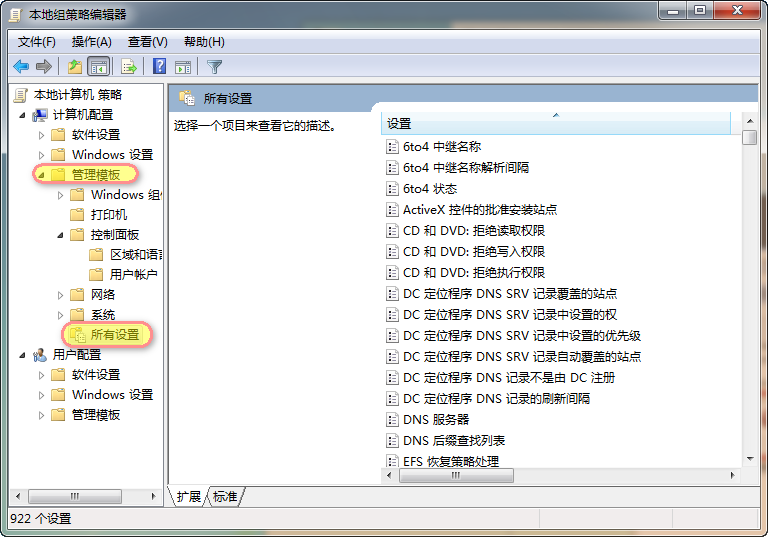Select the 打印机 folder in tree

point(108,215)
